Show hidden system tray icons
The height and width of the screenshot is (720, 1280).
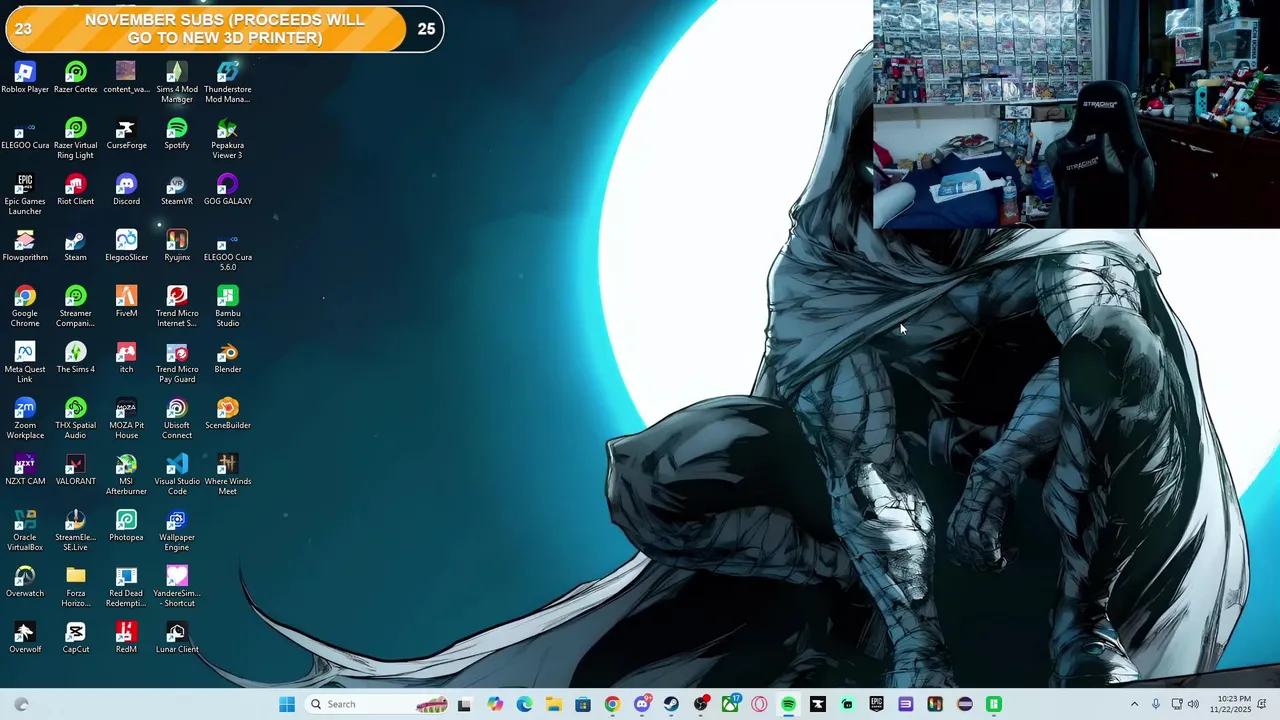(x=1134, y=704)
